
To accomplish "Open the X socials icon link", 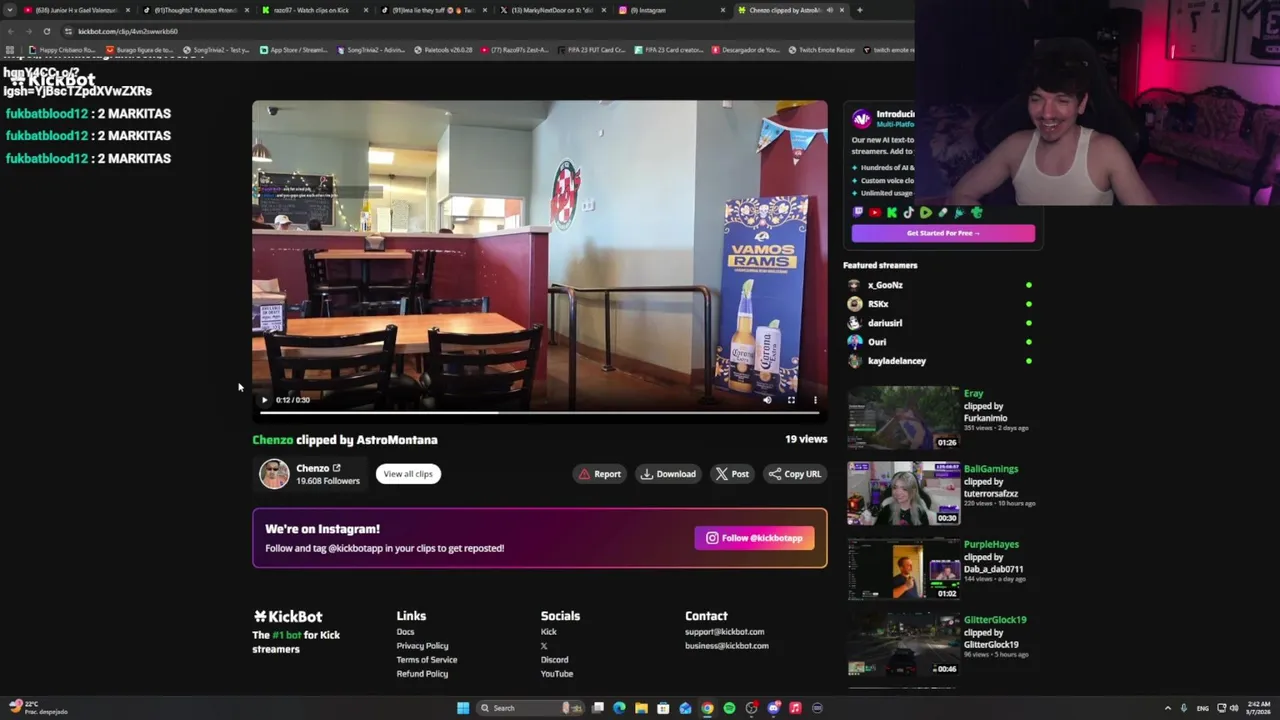I will click(x=544, y=646).
